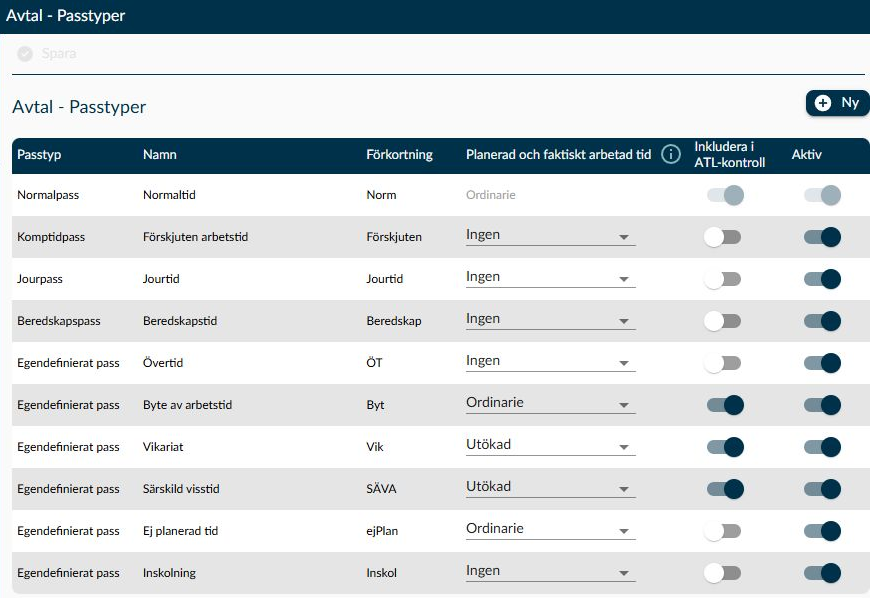The height and width of the screenshot is (598, 870).
Task: Turn off Aktiv for Byte av arbetstid
Action: point(822,405)
